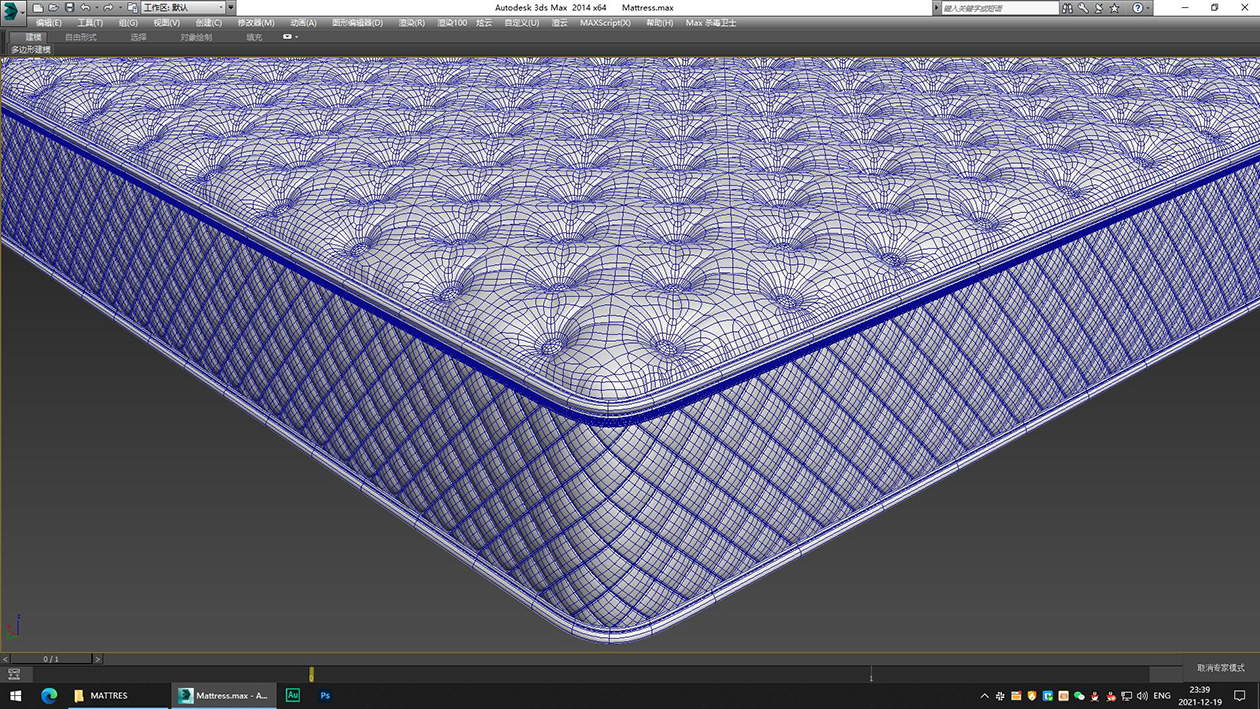
Task: Save the scene with the floppy disk icon
Action: (69, 8)
